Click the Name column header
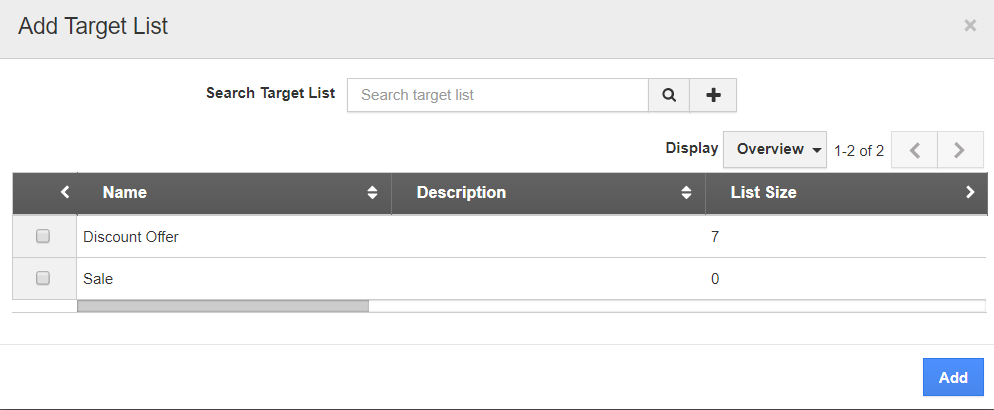 point(125,193)
